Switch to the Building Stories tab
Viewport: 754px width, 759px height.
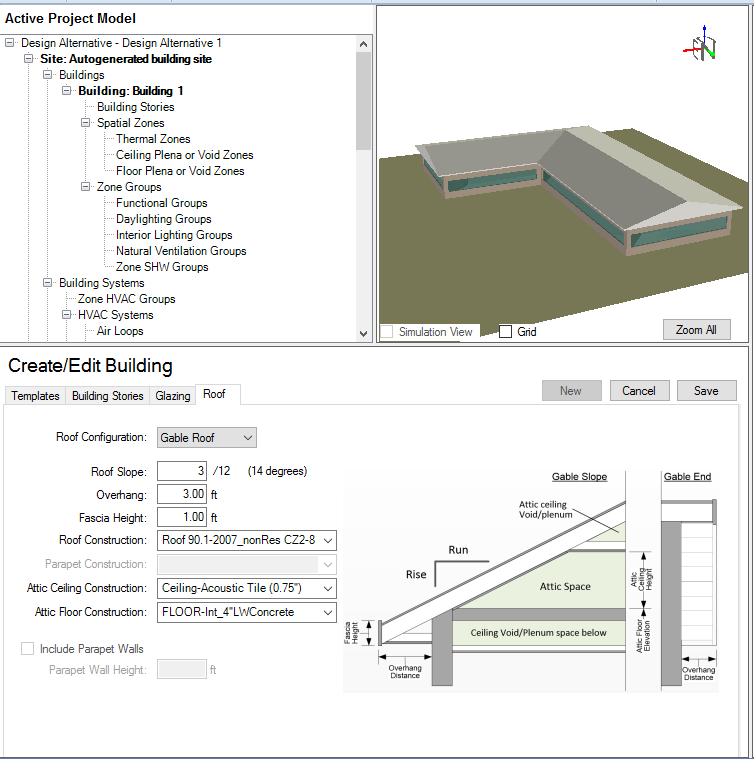tap(107, 396)
